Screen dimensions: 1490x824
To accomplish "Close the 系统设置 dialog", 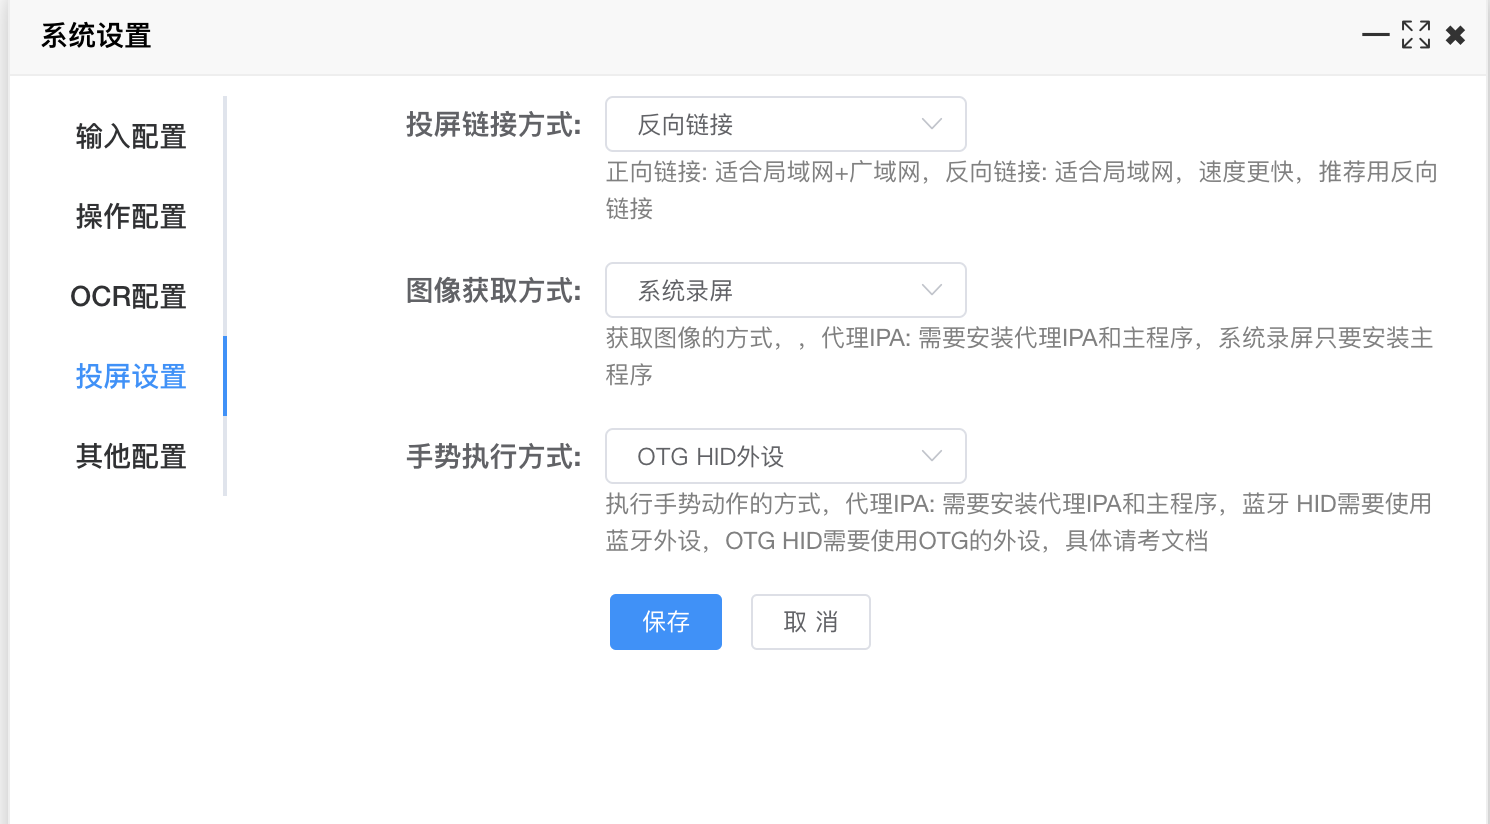I will (1456, 35).
